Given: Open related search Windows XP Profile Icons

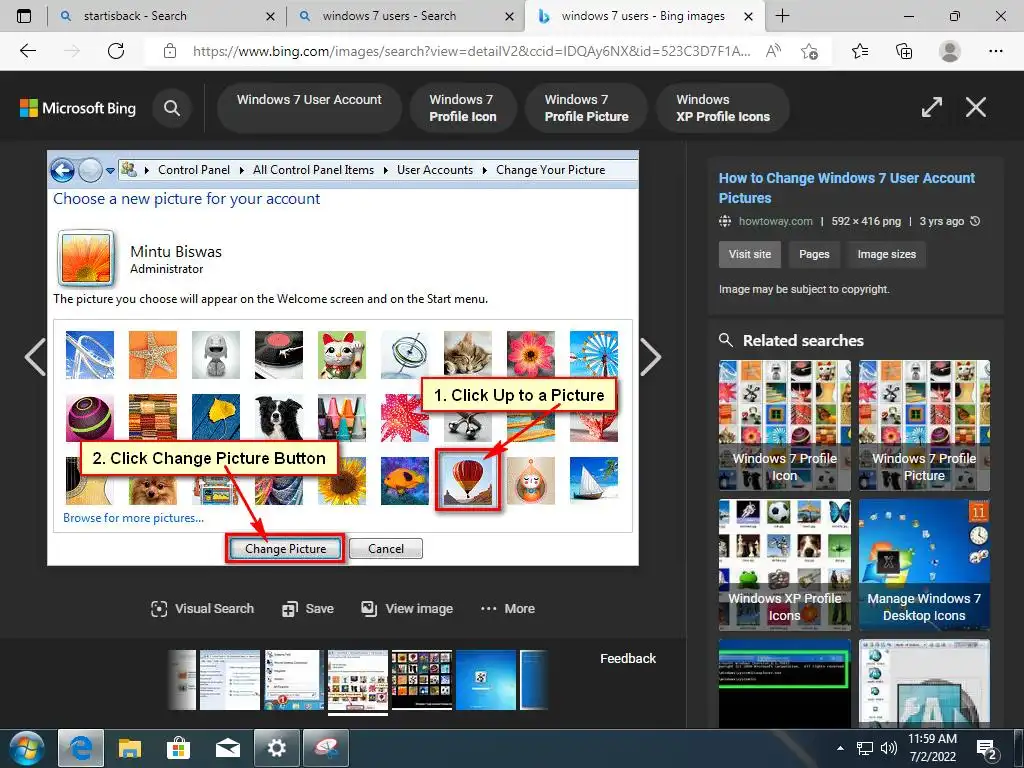Looking at the screenshot, I should pos(784,565).
